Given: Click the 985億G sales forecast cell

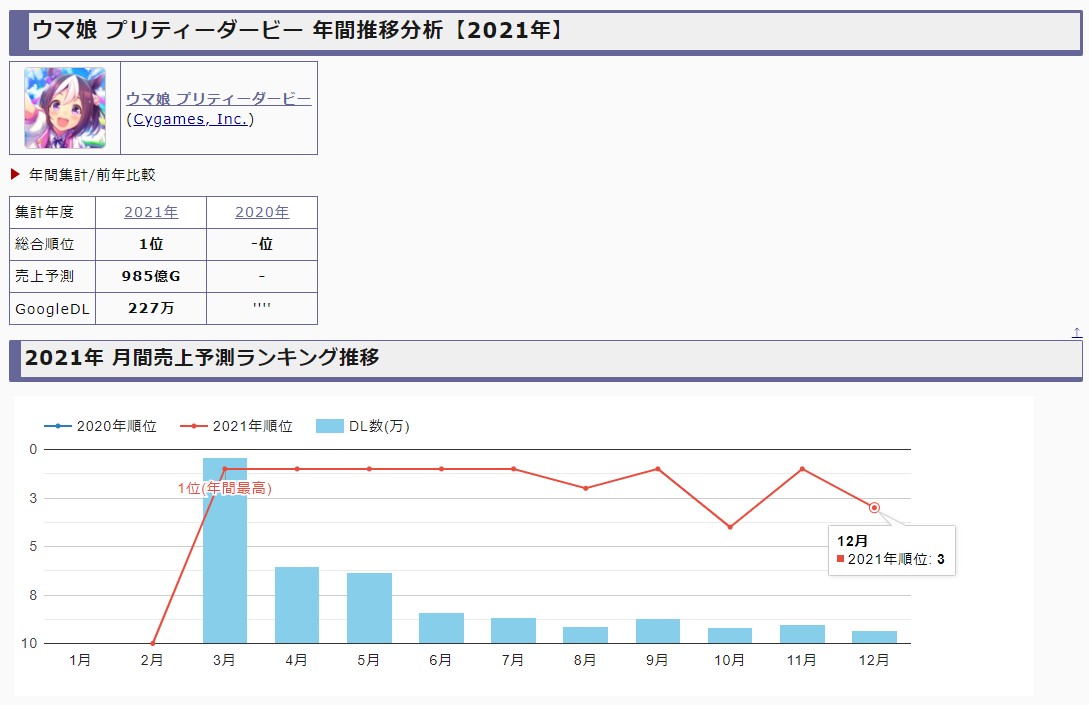Looking at the screenshot, I should pos(151,276).
